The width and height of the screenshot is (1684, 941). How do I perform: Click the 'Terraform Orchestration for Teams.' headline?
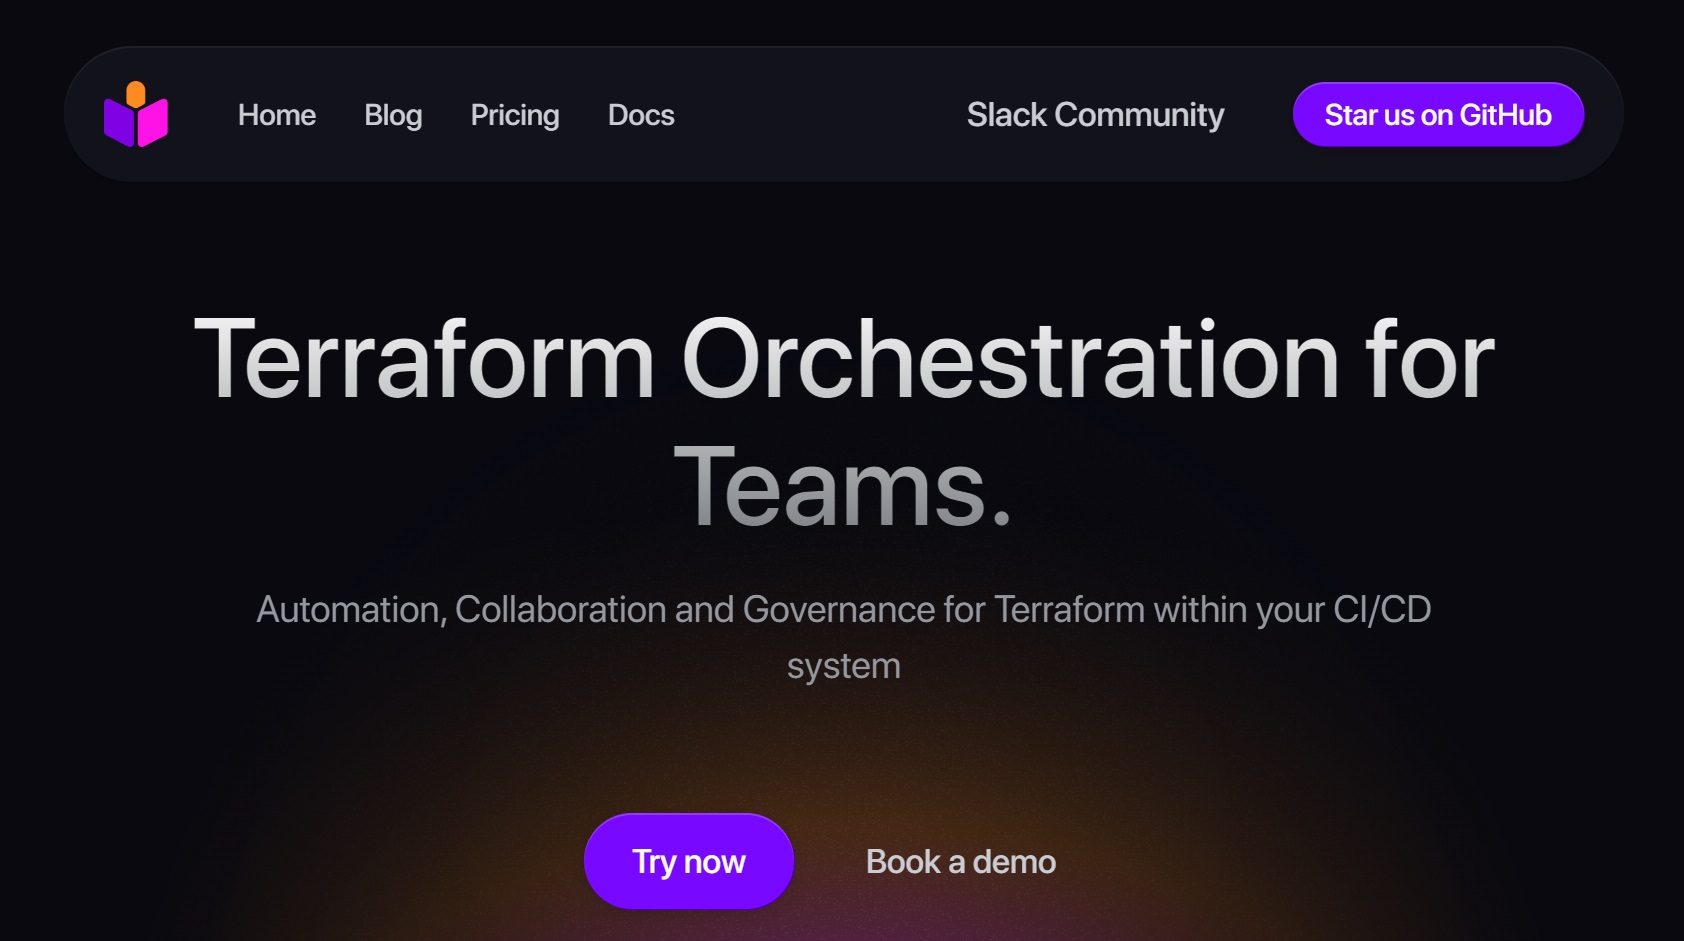[843, 421]
